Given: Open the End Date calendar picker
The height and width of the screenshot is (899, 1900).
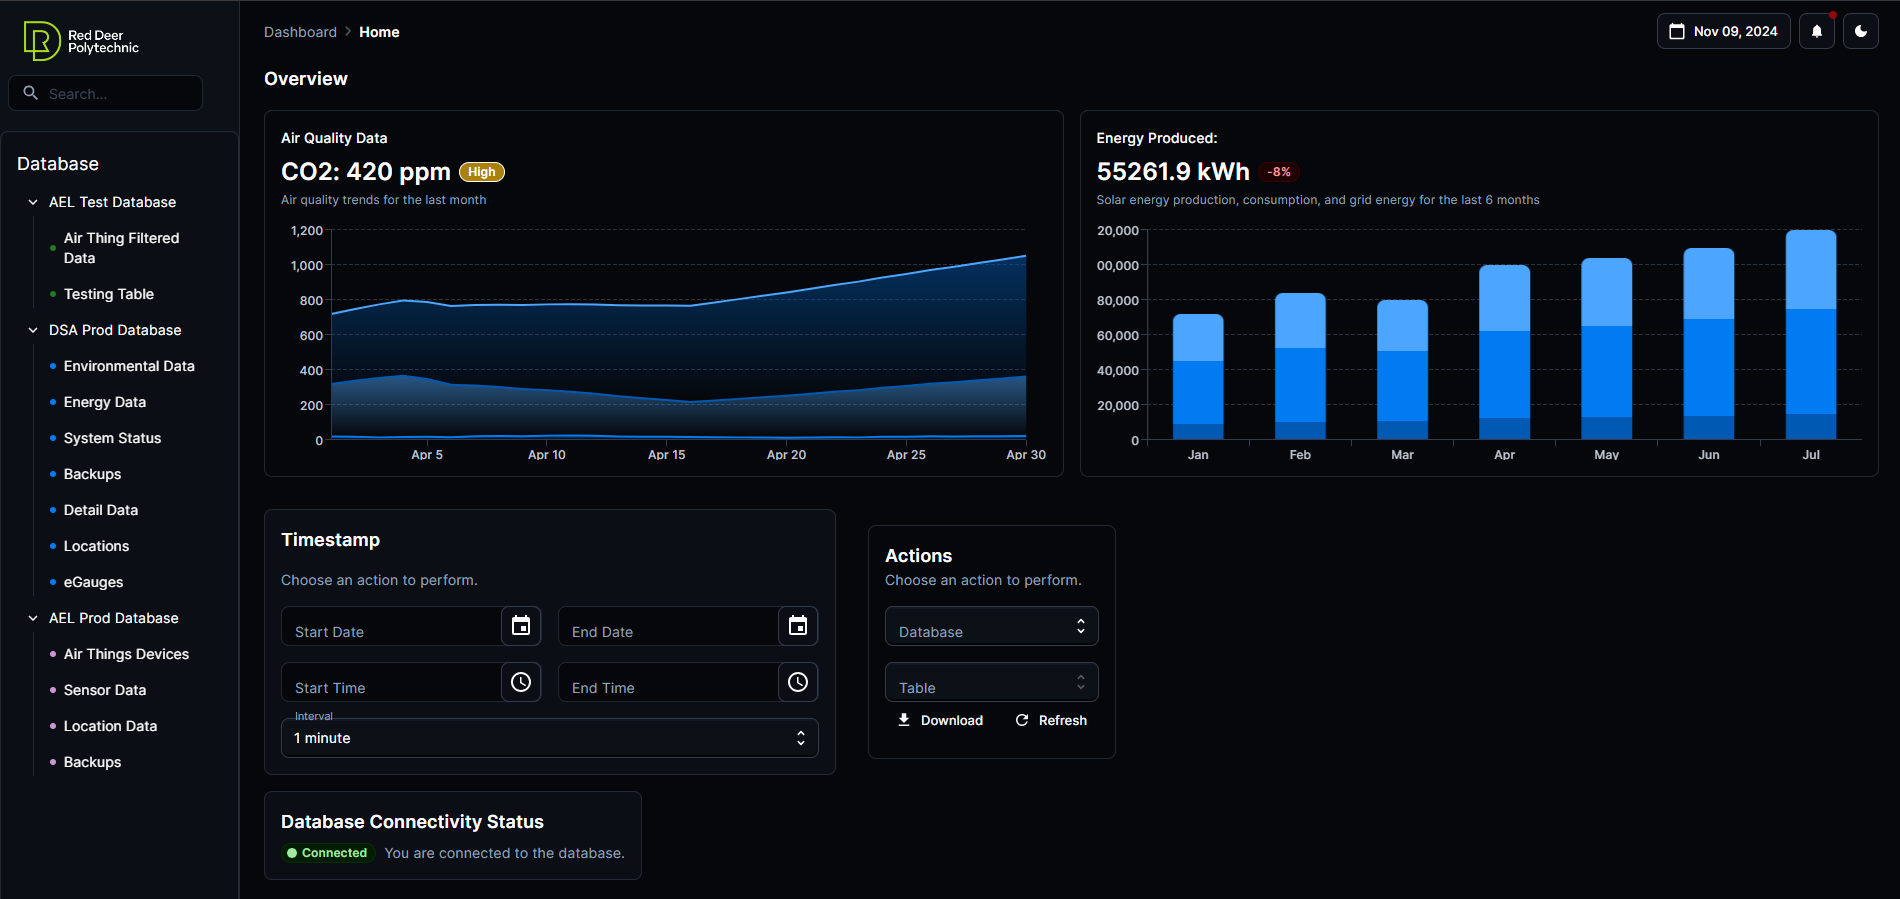Looking at the screenshot, I should click(x=798, y=626).
